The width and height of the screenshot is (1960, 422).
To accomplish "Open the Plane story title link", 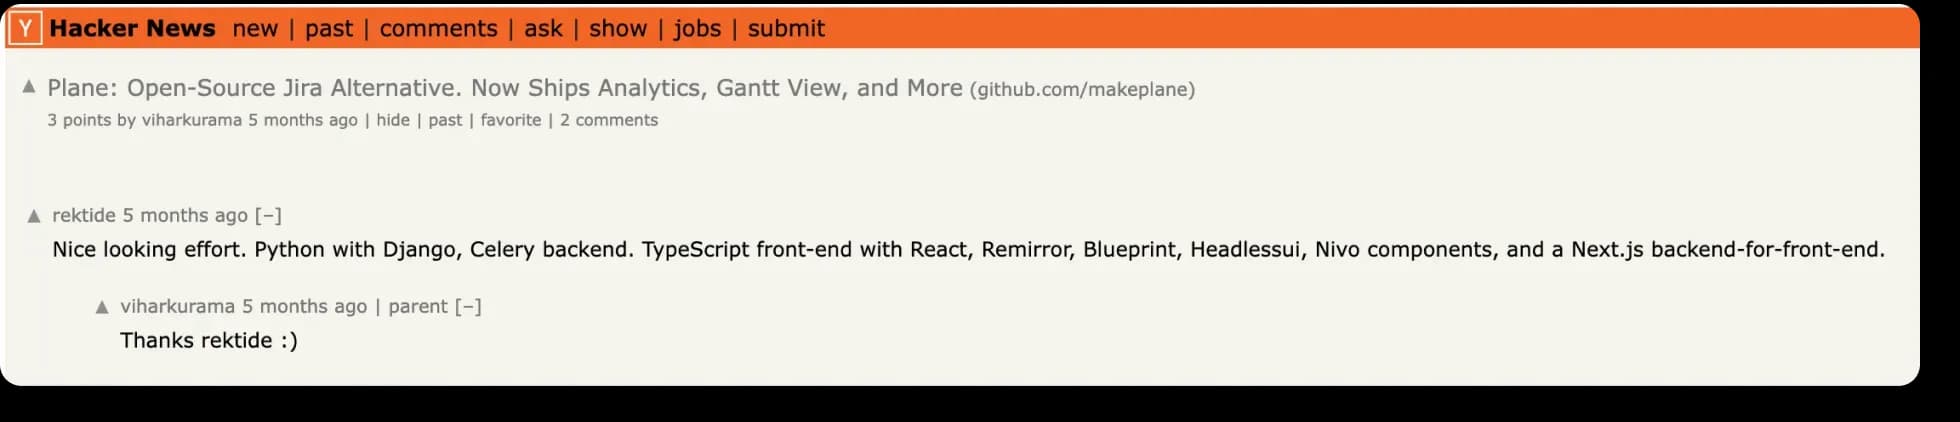I will point(504,88).
